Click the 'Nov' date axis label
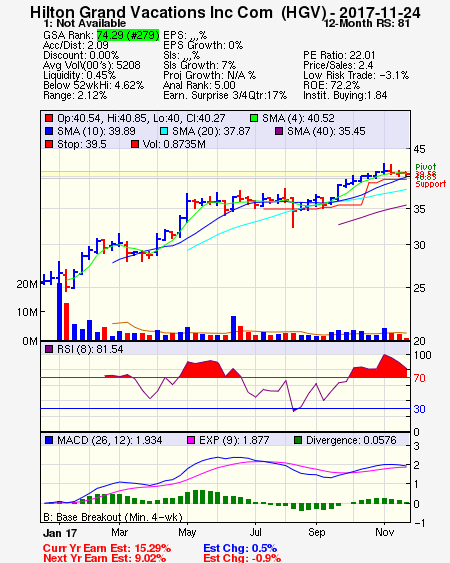 pos(384,532)
